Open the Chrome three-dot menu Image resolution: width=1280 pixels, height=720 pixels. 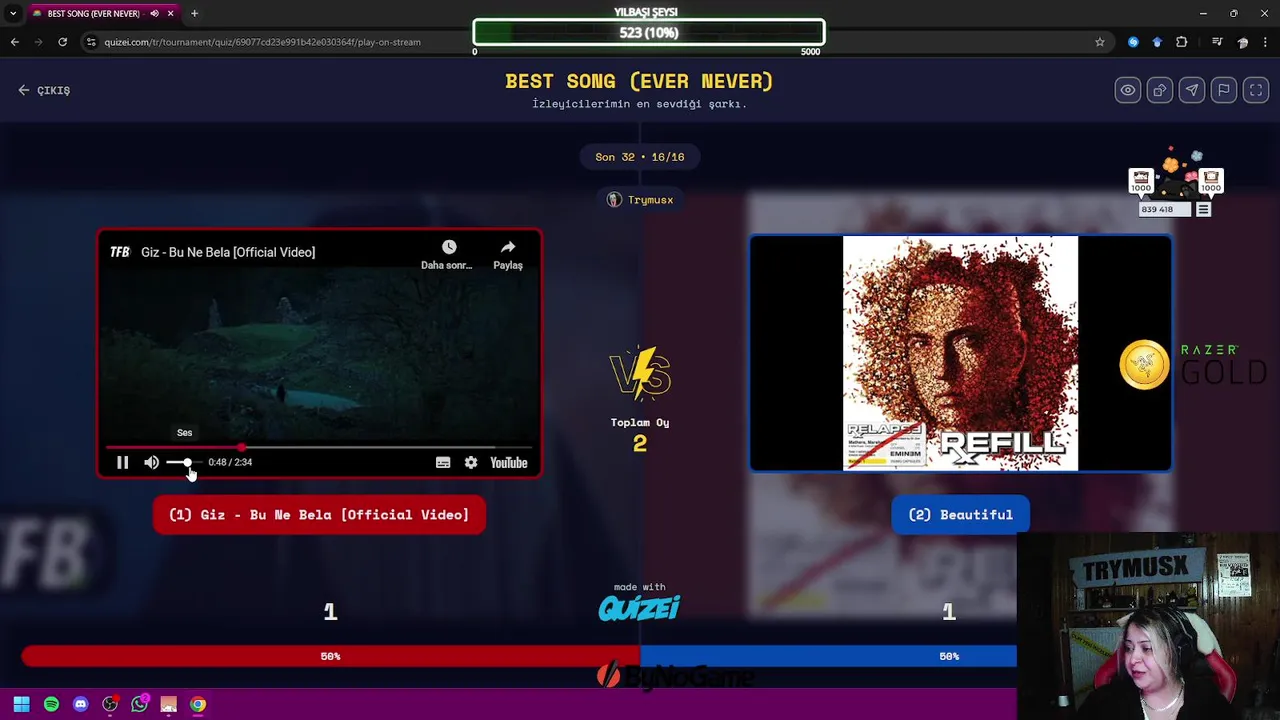click(x=1266, y=42)
